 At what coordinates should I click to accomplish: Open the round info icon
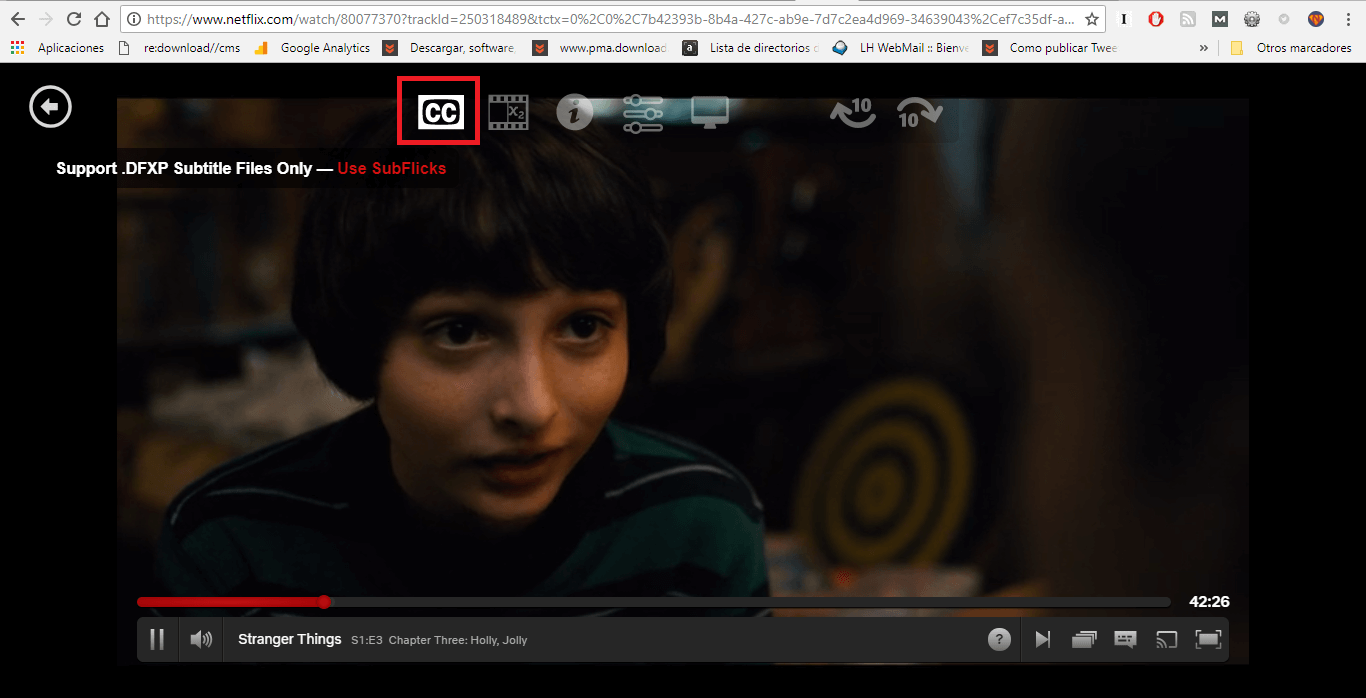click(x=574, y=114)
